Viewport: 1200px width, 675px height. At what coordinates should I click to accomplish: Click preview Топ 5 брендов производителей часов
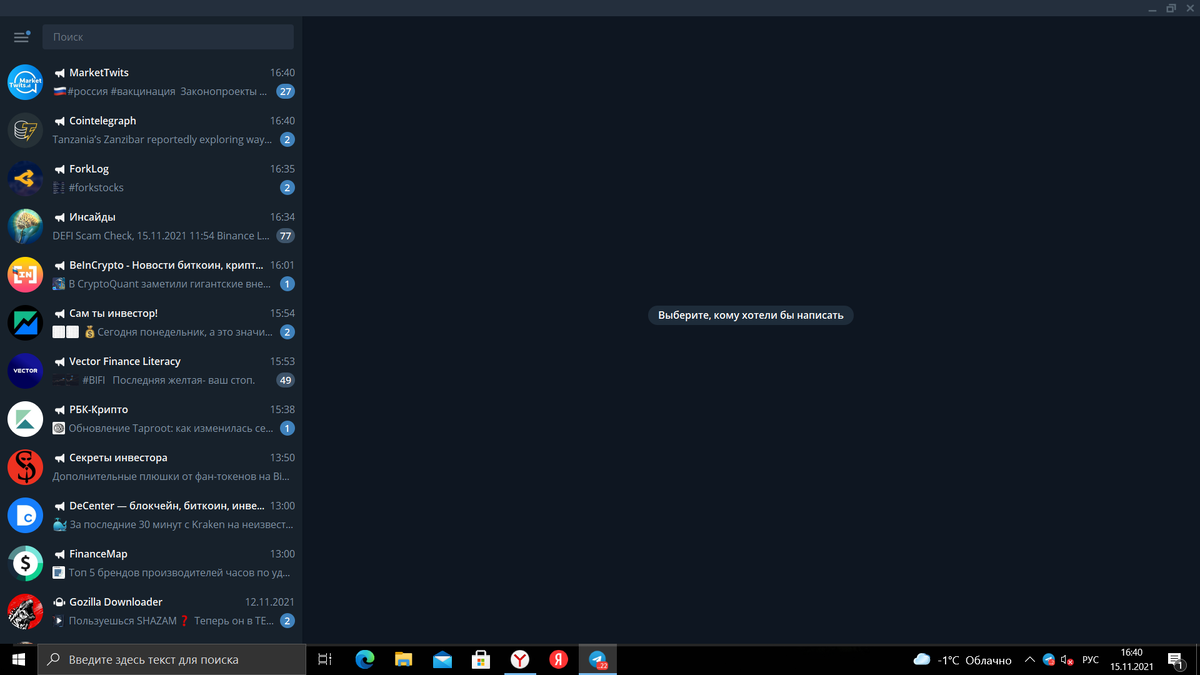(x=180, y=572)
